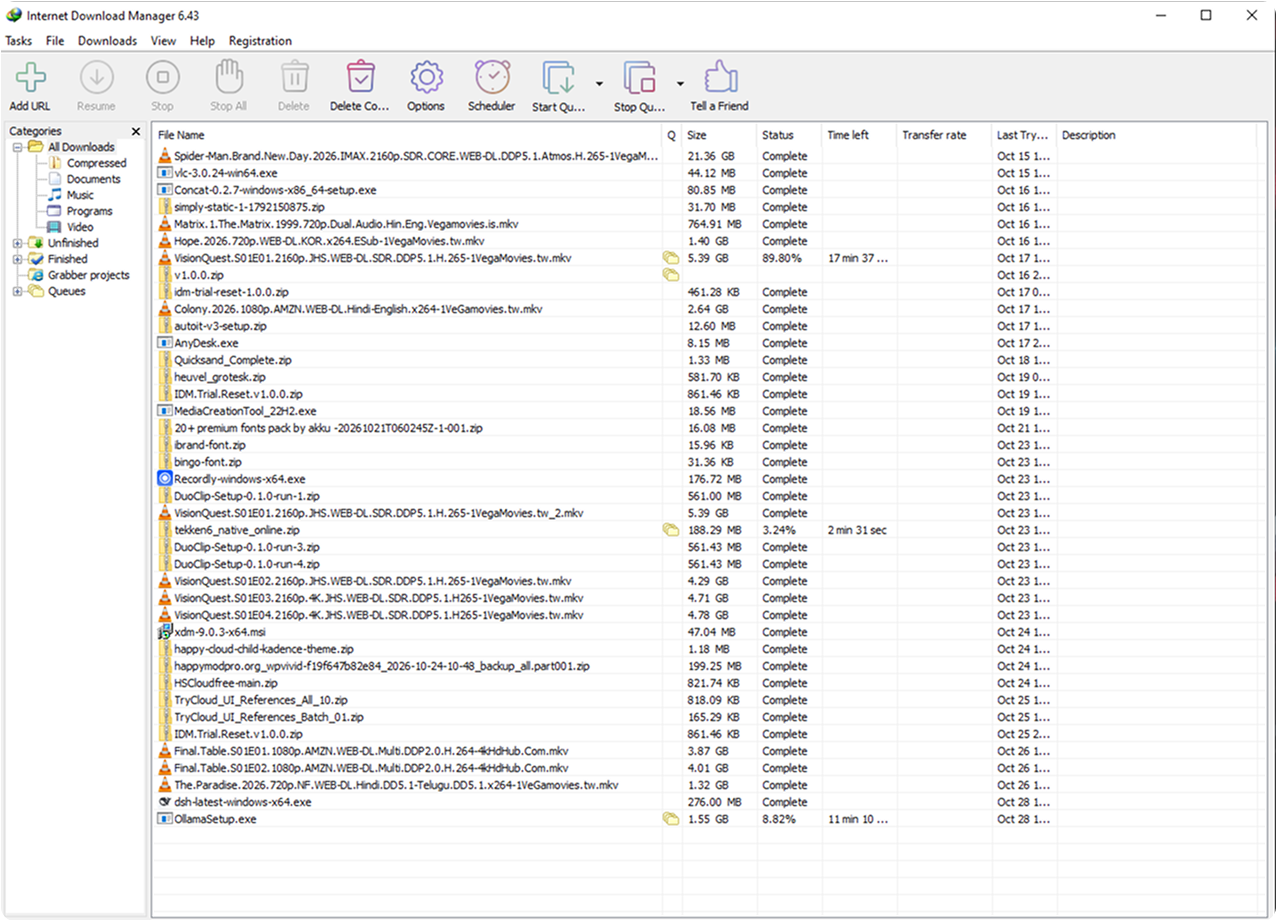This screenshot has width=1277, height=922.
Task: Open the View menu
Action: click(163, 41)
